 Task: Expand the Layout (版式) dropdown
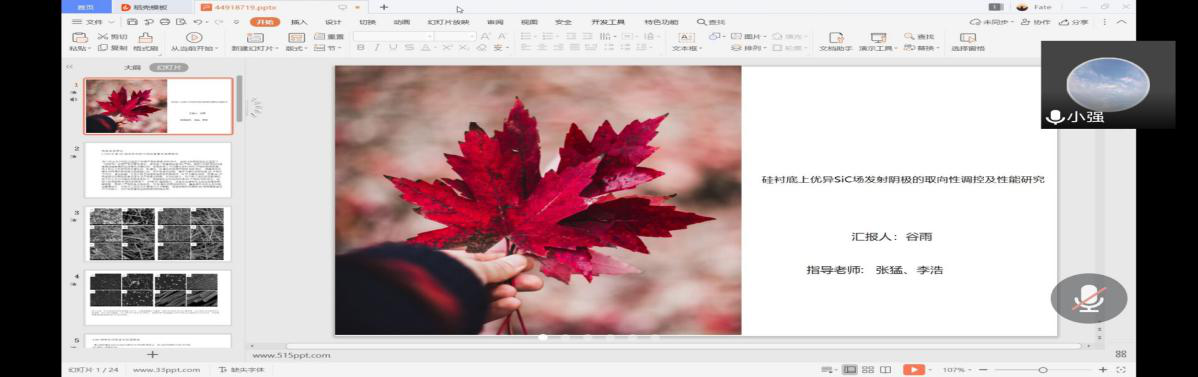(x=295, y=48)
